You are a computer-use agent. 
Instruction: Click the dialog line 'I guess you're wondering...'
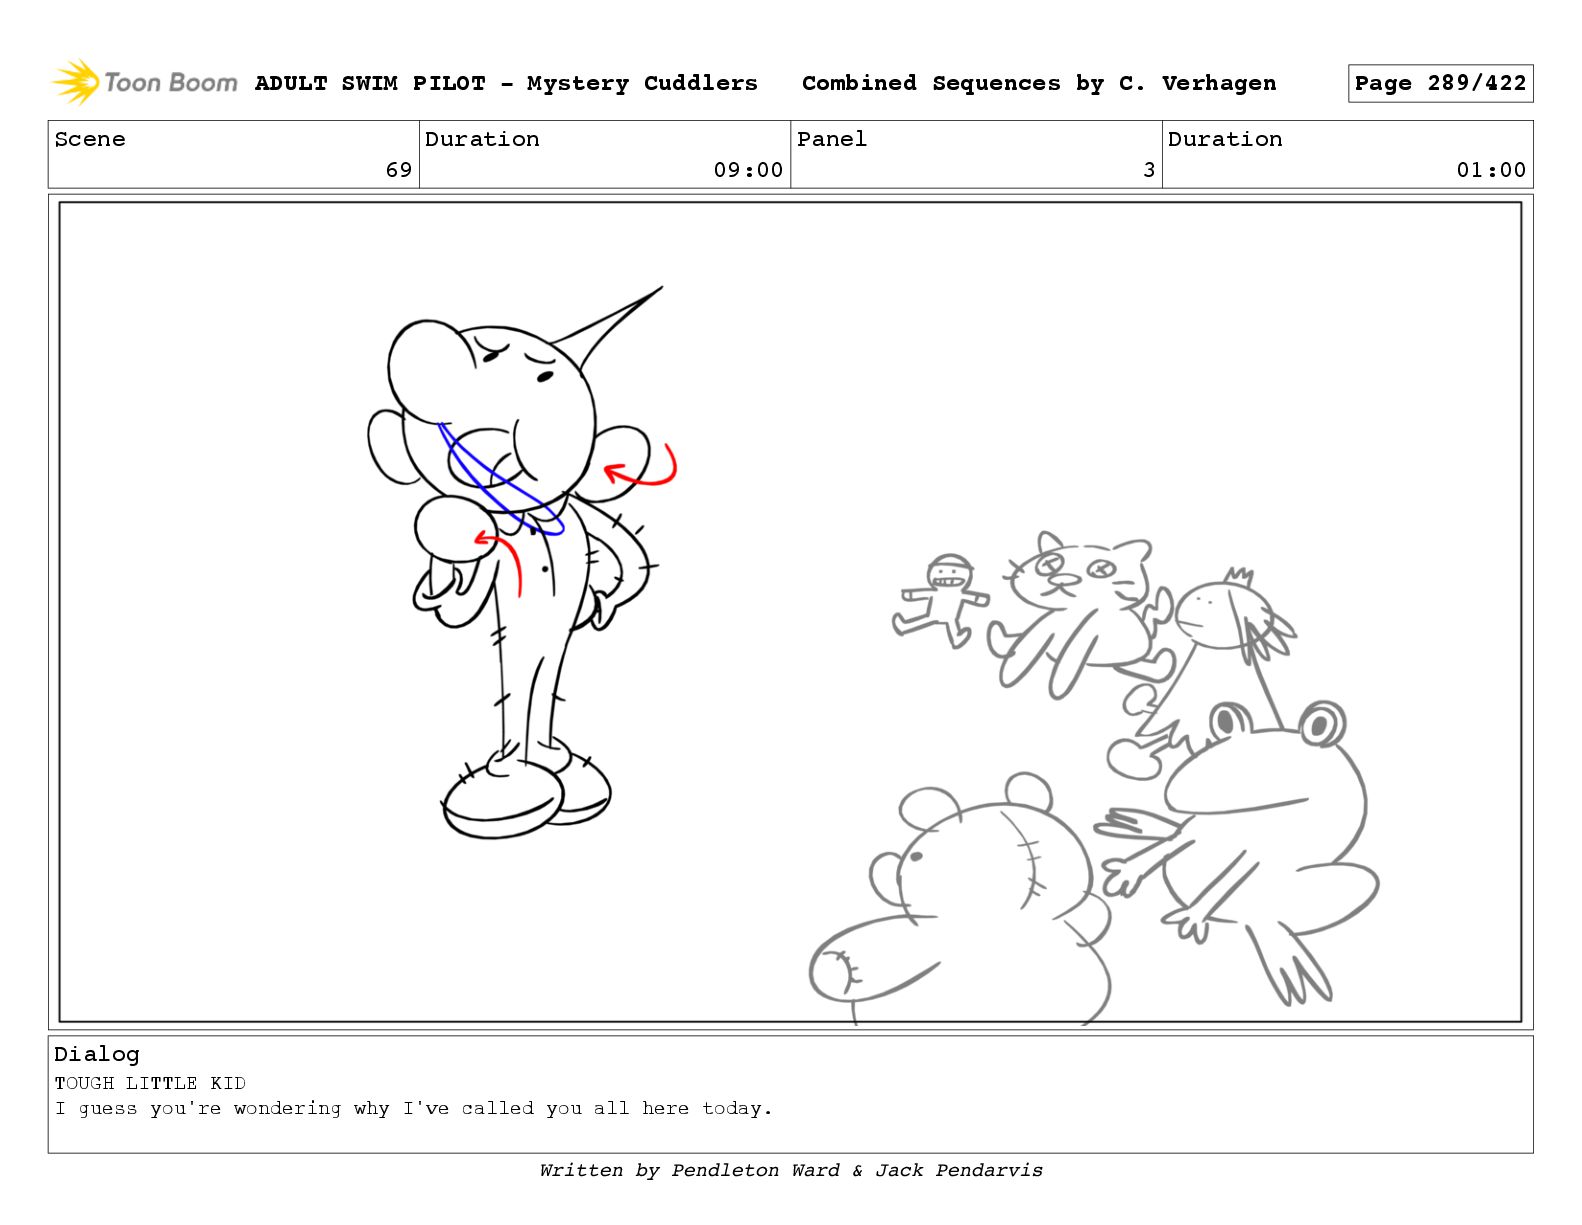(413, 1108)
